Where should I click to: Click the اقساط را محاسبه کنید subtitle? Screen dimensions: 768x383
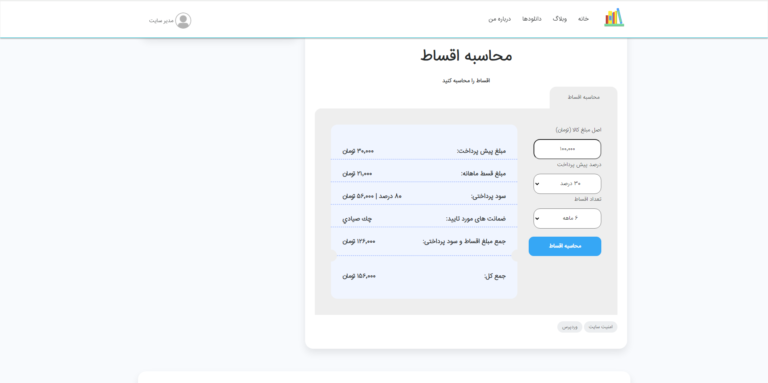(466, 81)
